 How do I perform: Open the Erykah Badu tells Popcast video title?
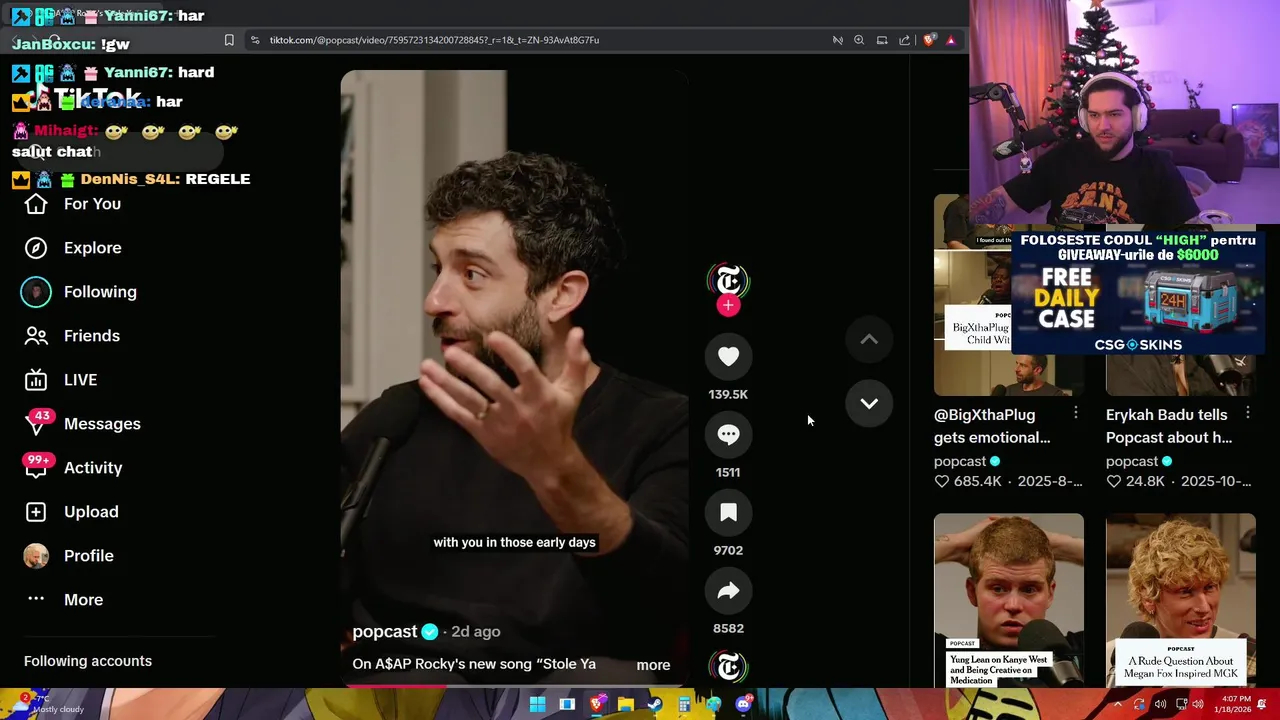coord(1169,426)
